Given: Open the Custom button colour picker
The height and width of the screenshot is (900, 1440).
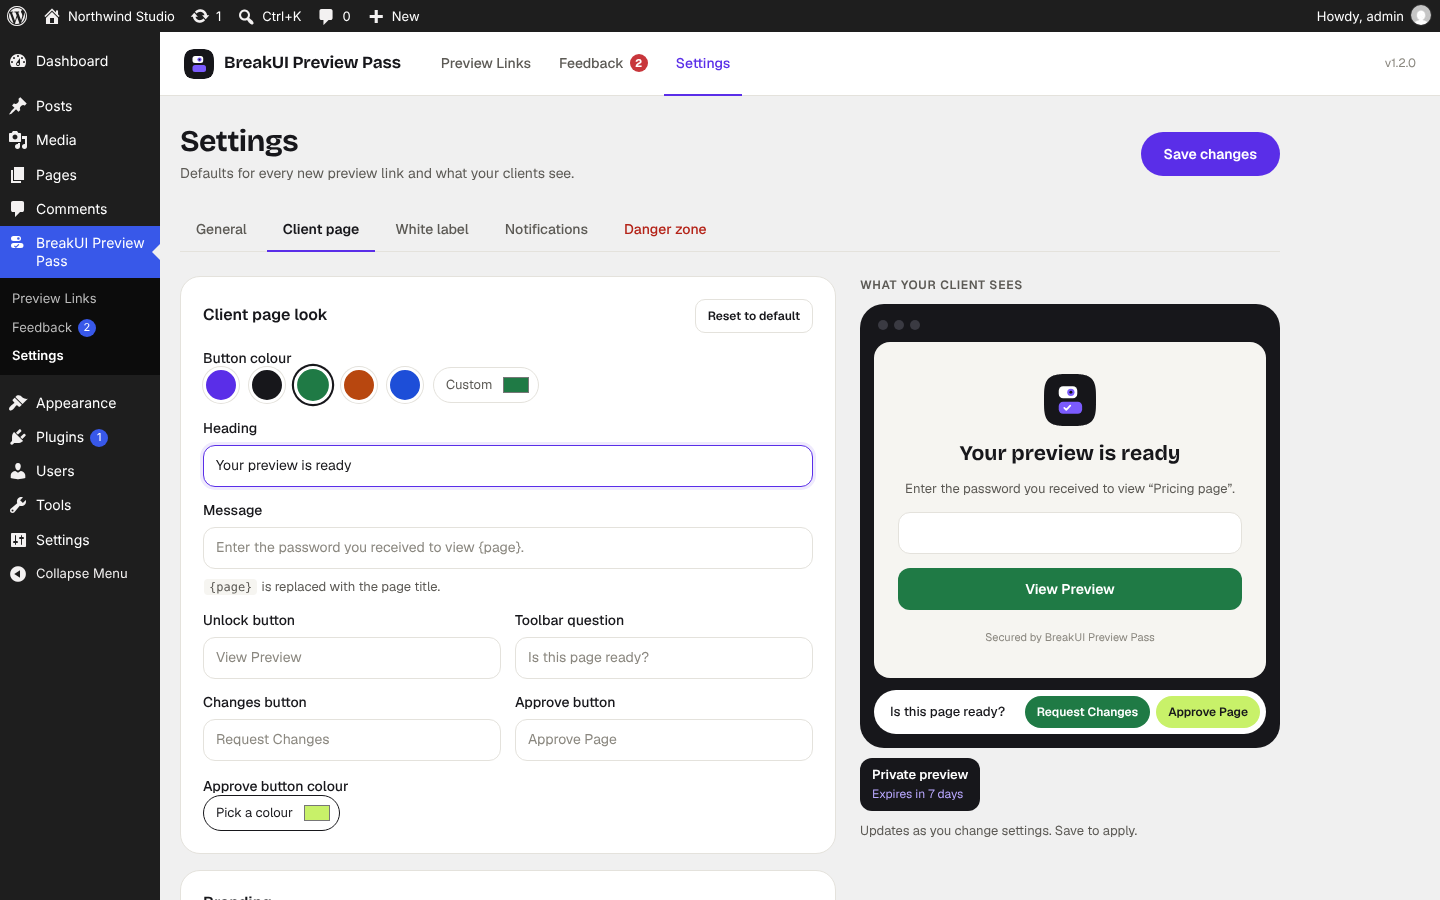Looking at the screenshot, I should point(486,385).
